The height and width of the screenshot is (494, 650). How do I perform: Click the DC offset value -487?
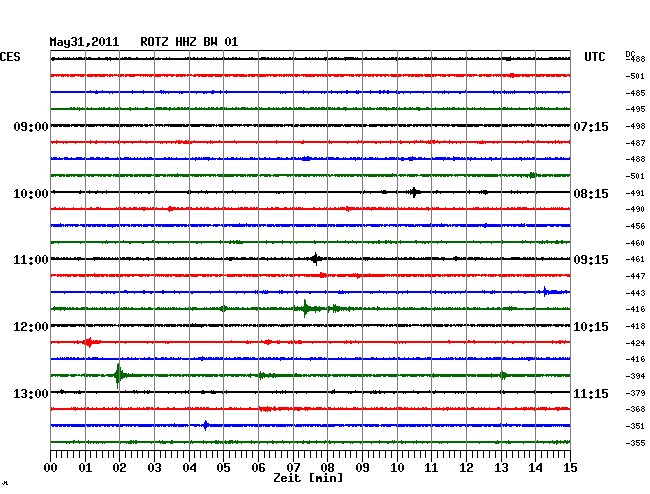(x=635, y=143)
